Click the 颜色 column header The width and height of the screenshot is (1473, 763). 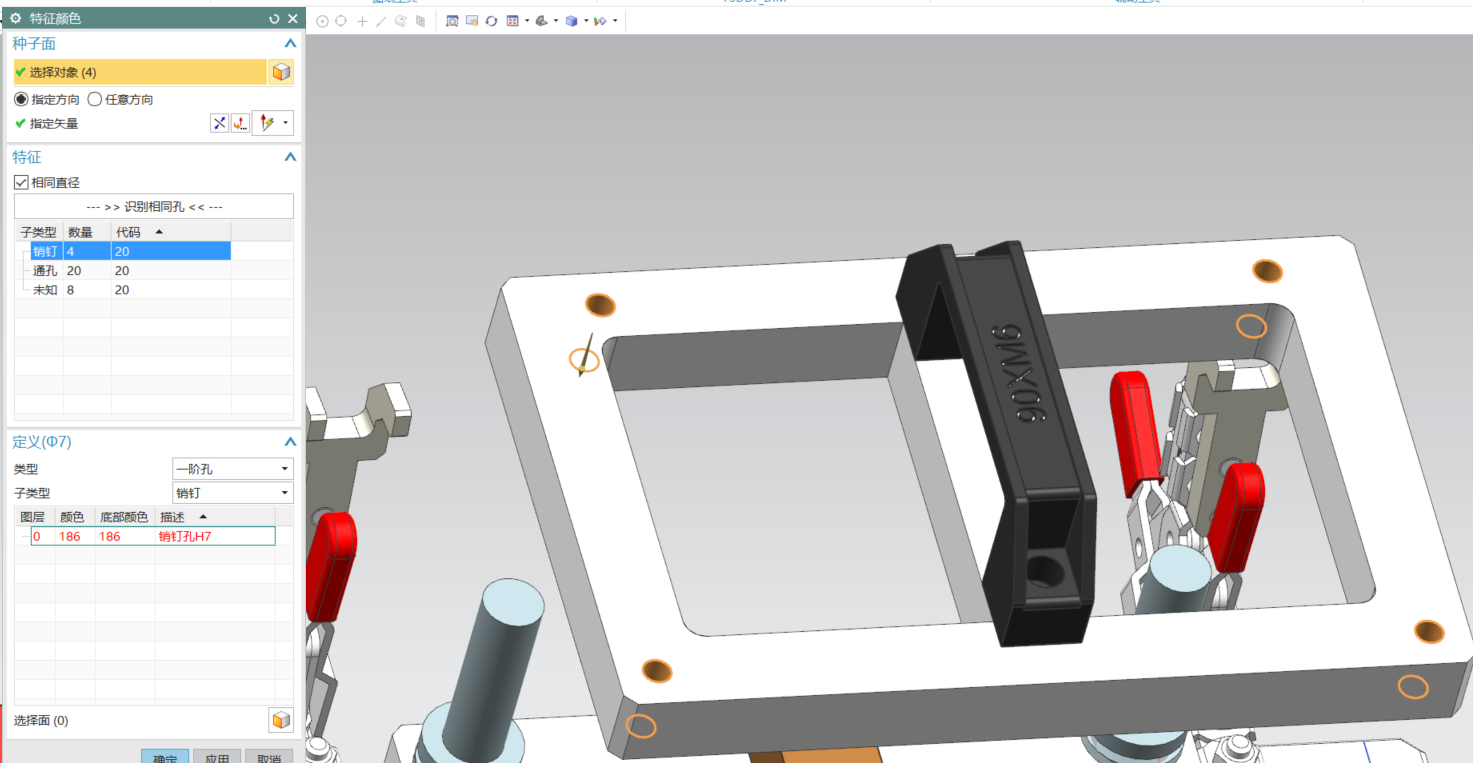[x=75, y=517]
